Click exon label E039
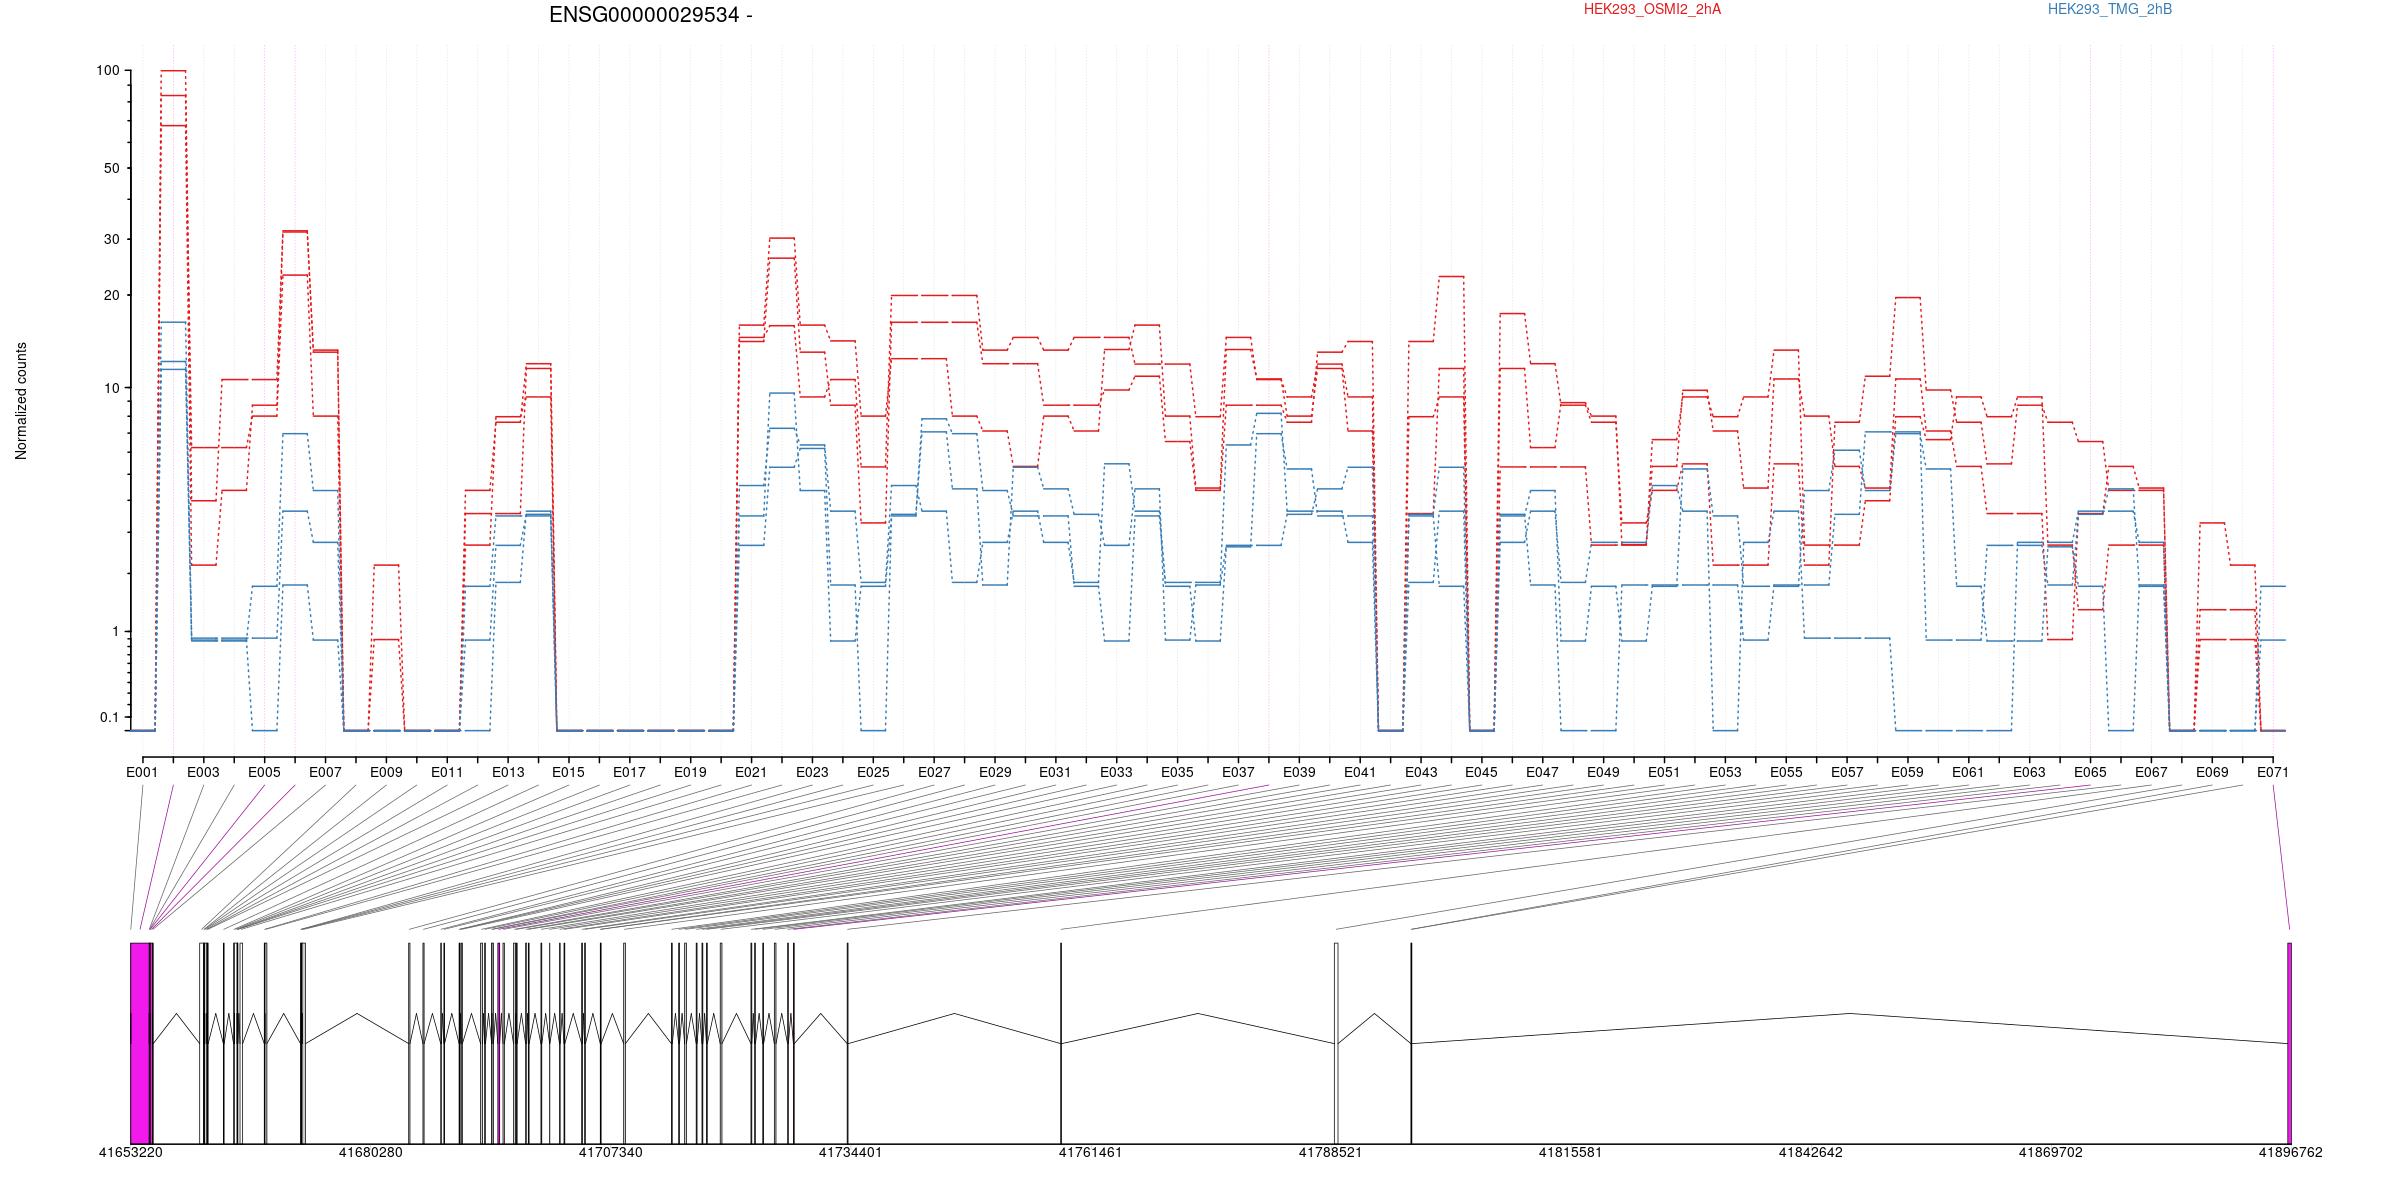 [1299, 772]
